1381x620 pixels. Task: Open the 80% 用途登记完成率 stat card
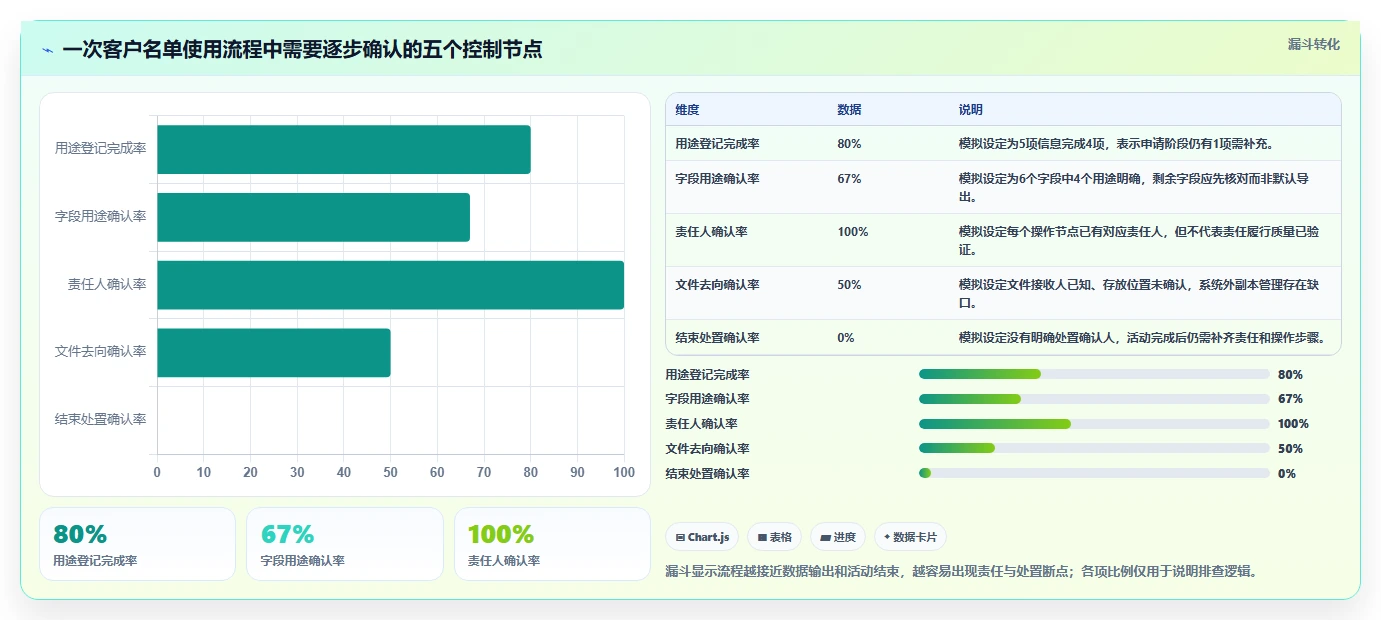[x=137, y=544]
